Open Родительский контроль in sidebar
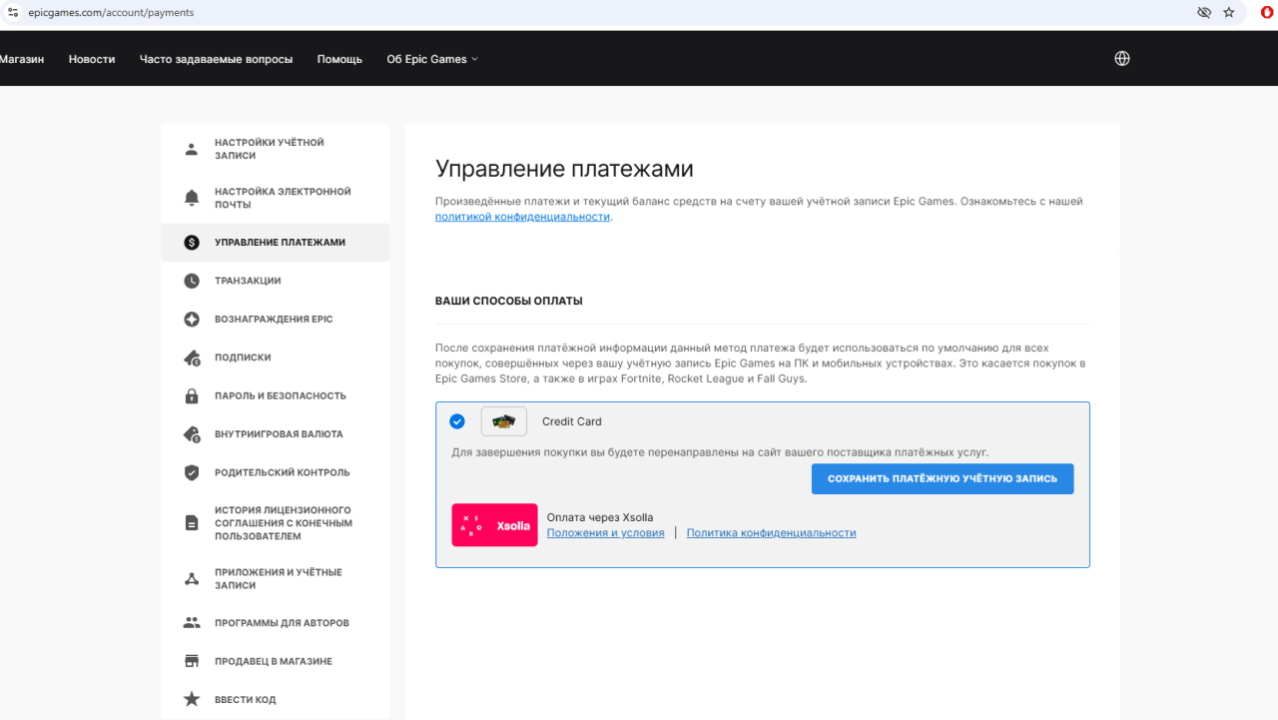The width and height of the screenshot is (1278, 720). tap(275, 472)
